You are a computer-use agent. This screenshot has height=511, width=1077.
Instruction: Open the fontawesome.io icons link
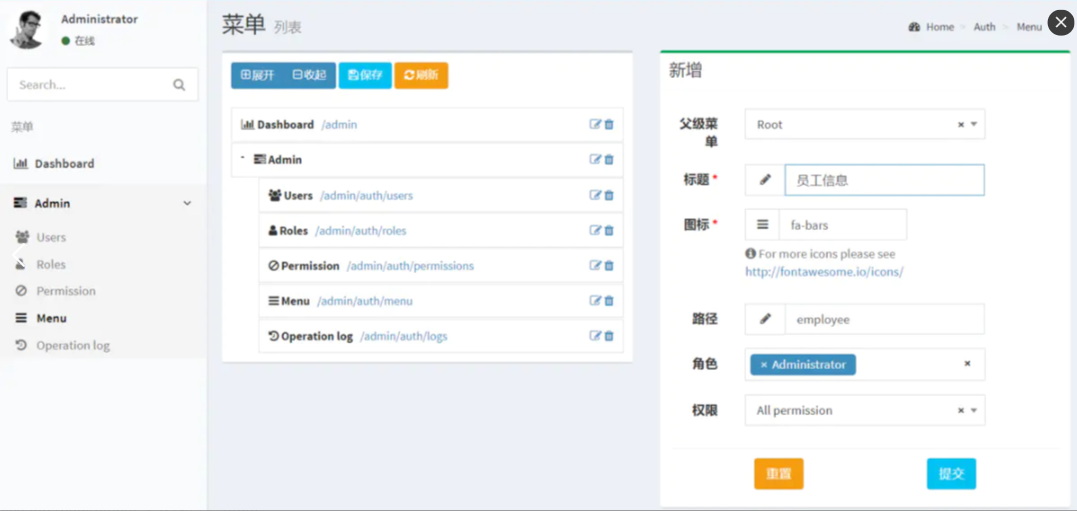[x=824, y=271]
